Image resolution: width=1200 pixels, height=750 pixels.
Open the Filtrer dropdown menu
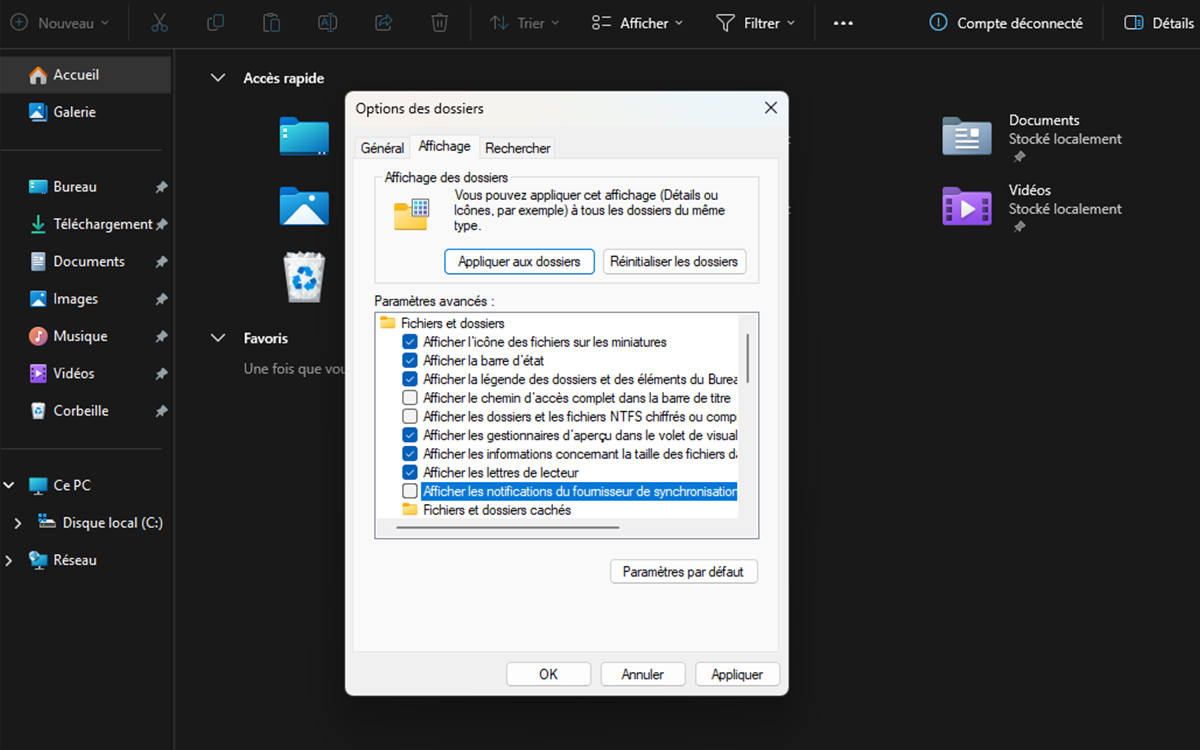756,23
